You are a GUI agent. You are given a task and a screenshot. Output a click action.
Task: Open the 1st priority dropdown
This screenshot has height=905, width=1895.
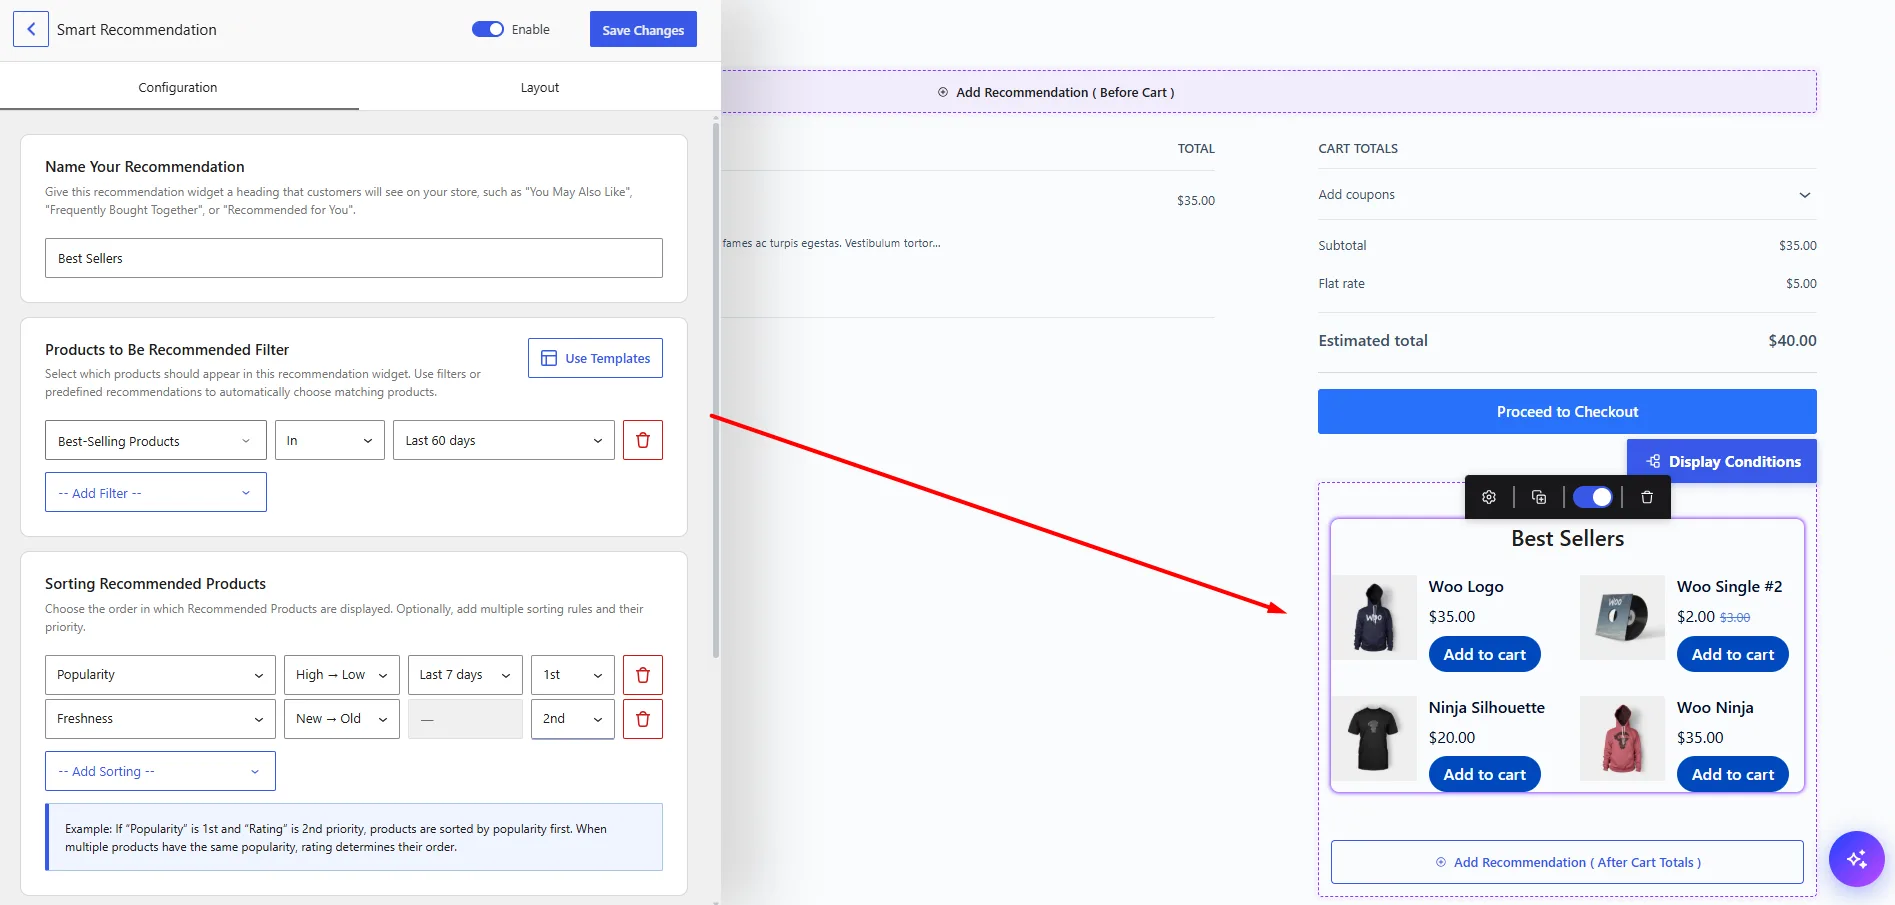pos(573,675)
